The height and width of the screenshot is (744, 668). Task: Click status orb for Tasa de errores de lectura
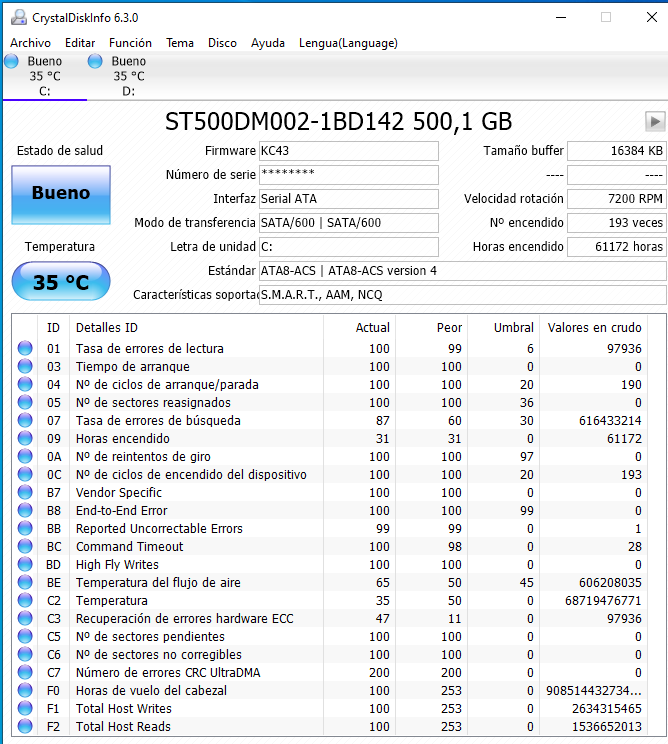tap(25, 349)
